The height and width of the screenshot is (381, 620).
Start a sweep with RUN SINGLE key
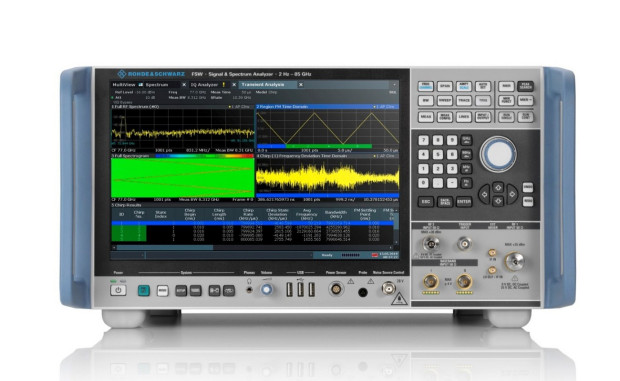(506, 117)
